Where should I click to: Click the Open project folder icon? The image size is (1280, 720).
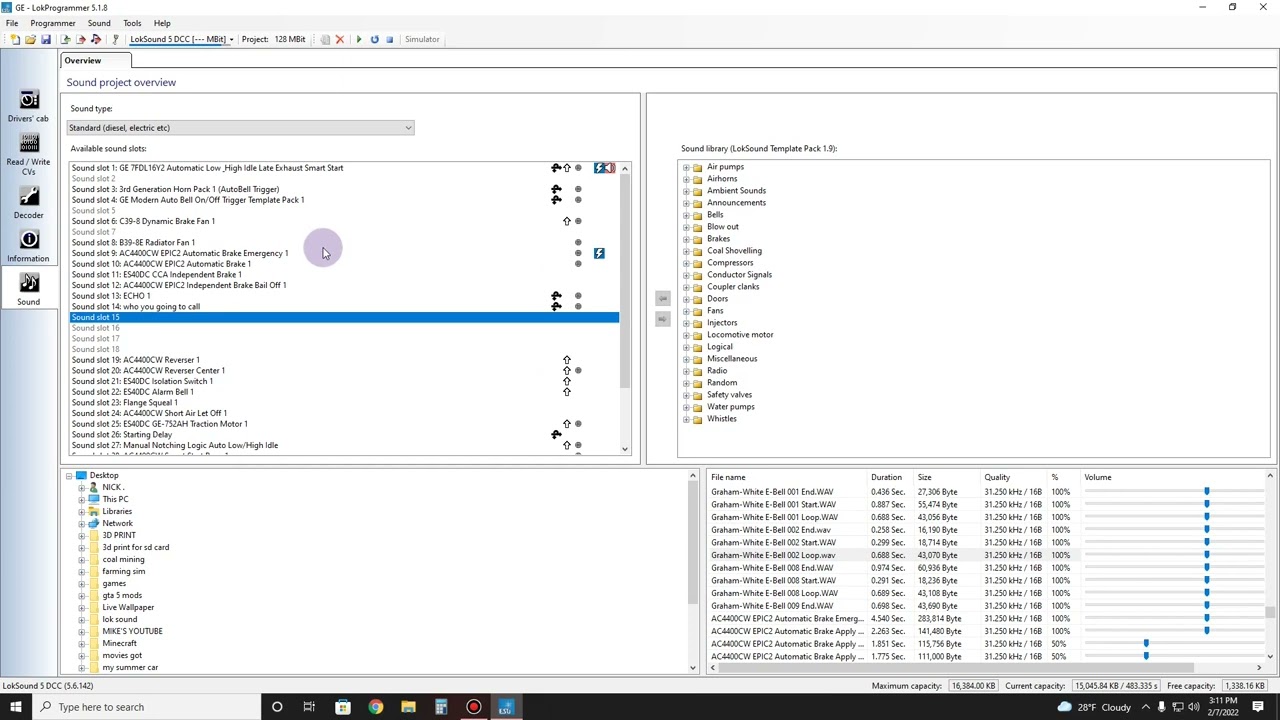(30, 39)
